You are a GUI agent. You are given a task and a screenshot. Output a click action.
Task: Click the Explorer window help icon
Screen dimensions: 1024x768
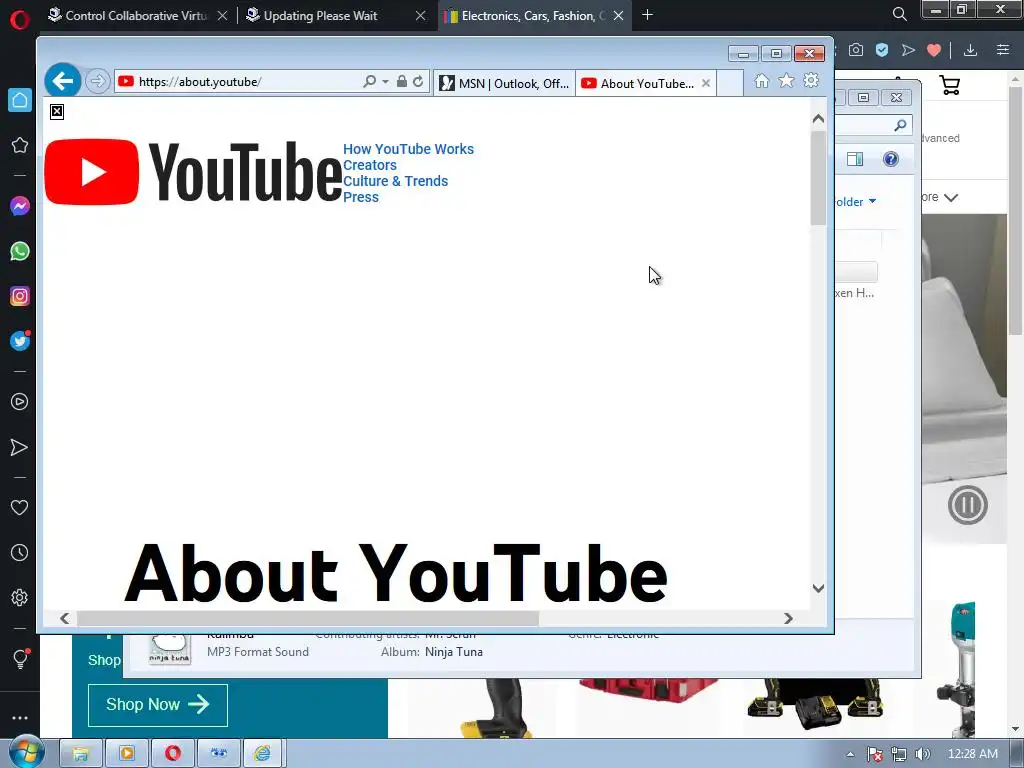[891, 159]
